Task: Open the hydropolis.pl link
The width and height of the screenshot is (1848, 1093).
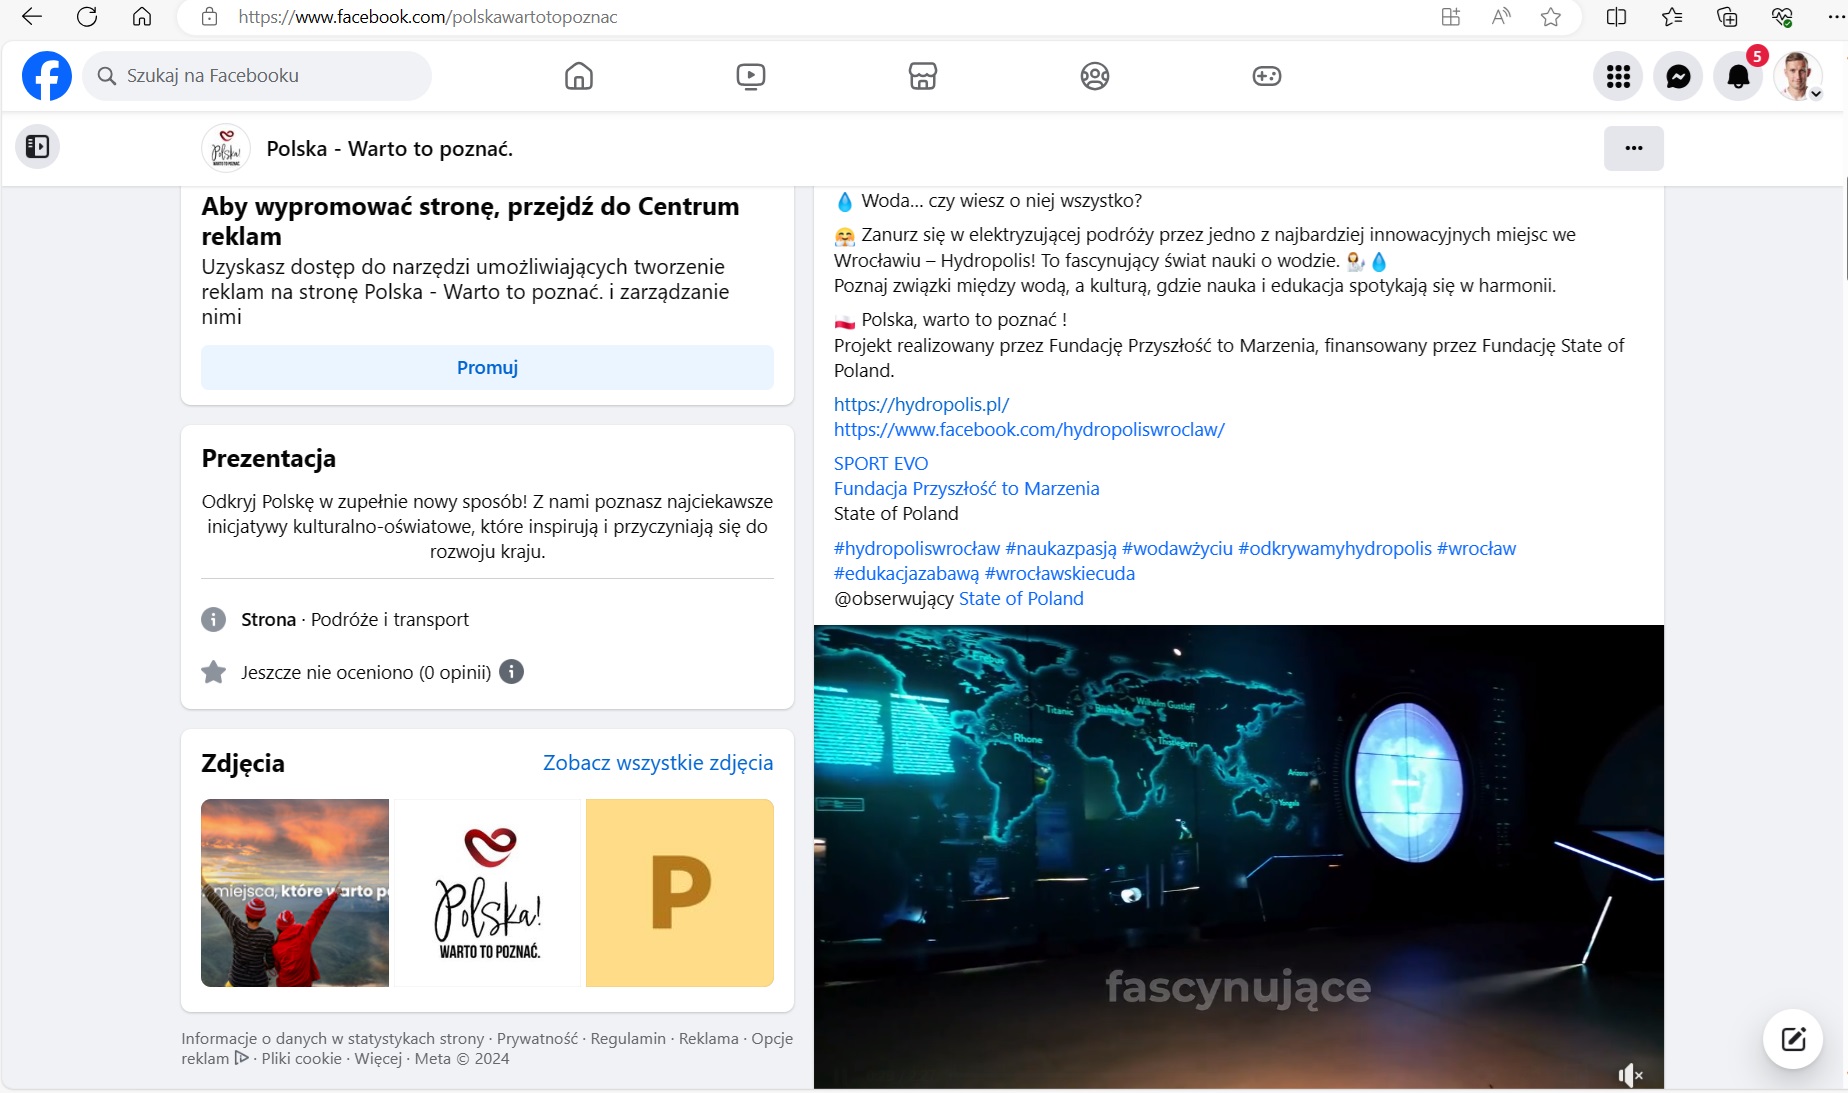Action: pyautogui.click(x=921, y=404)
